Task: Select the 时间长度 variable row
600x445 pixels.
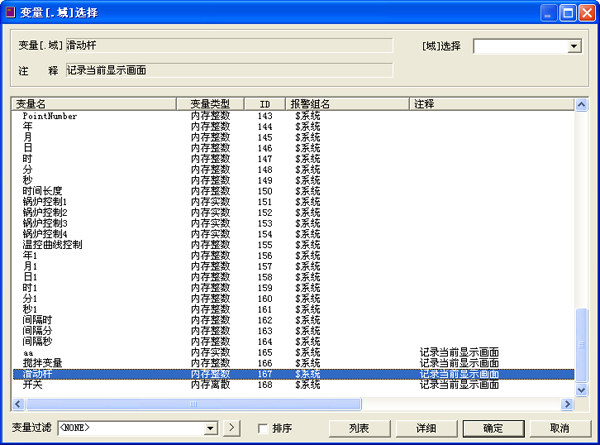Action: coord(293,191)
